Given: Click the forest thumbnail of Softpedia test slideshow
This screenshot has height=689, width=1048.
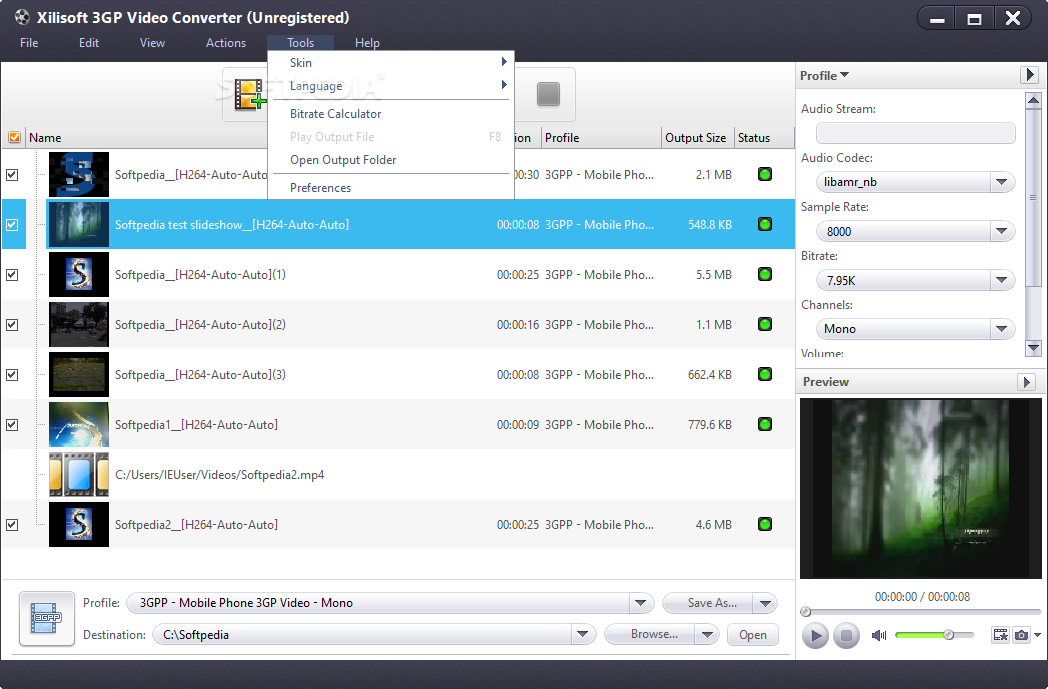Looking at the screenshot, I should (79, 225).
